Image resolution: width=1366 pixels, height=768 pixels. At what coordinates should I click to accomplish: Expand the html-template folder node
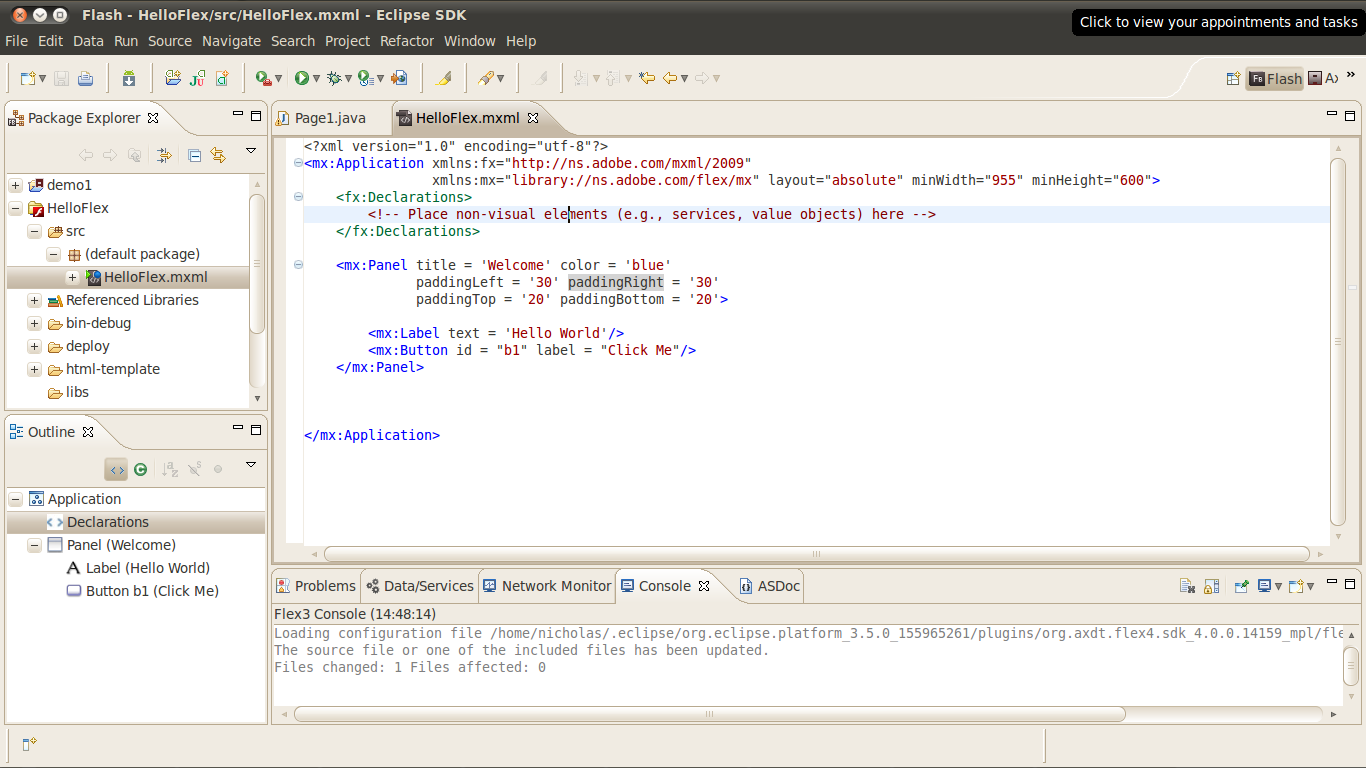[x=35, y=369]
